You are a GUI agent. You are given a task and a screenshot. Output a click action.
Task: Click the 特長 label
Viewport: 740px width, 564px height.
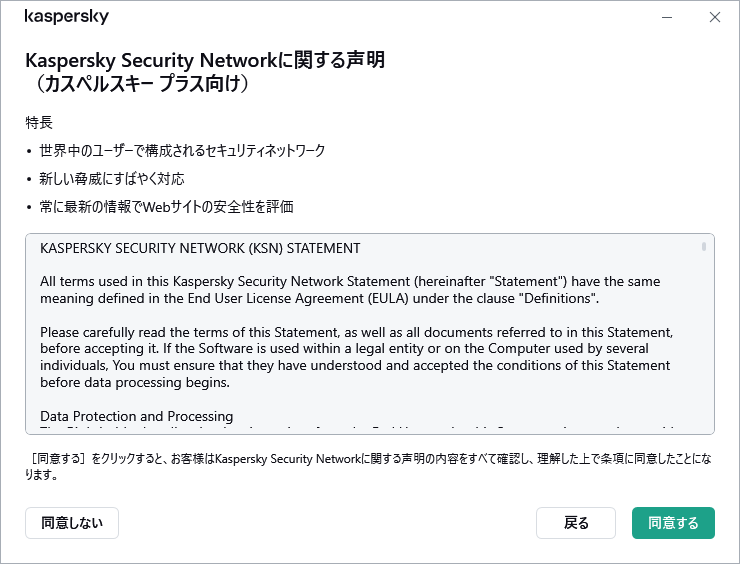pos(39,122)
